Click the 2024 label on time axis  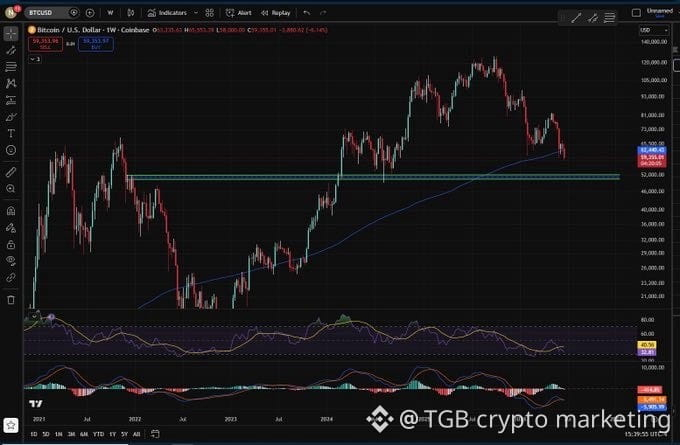[327, 419]
